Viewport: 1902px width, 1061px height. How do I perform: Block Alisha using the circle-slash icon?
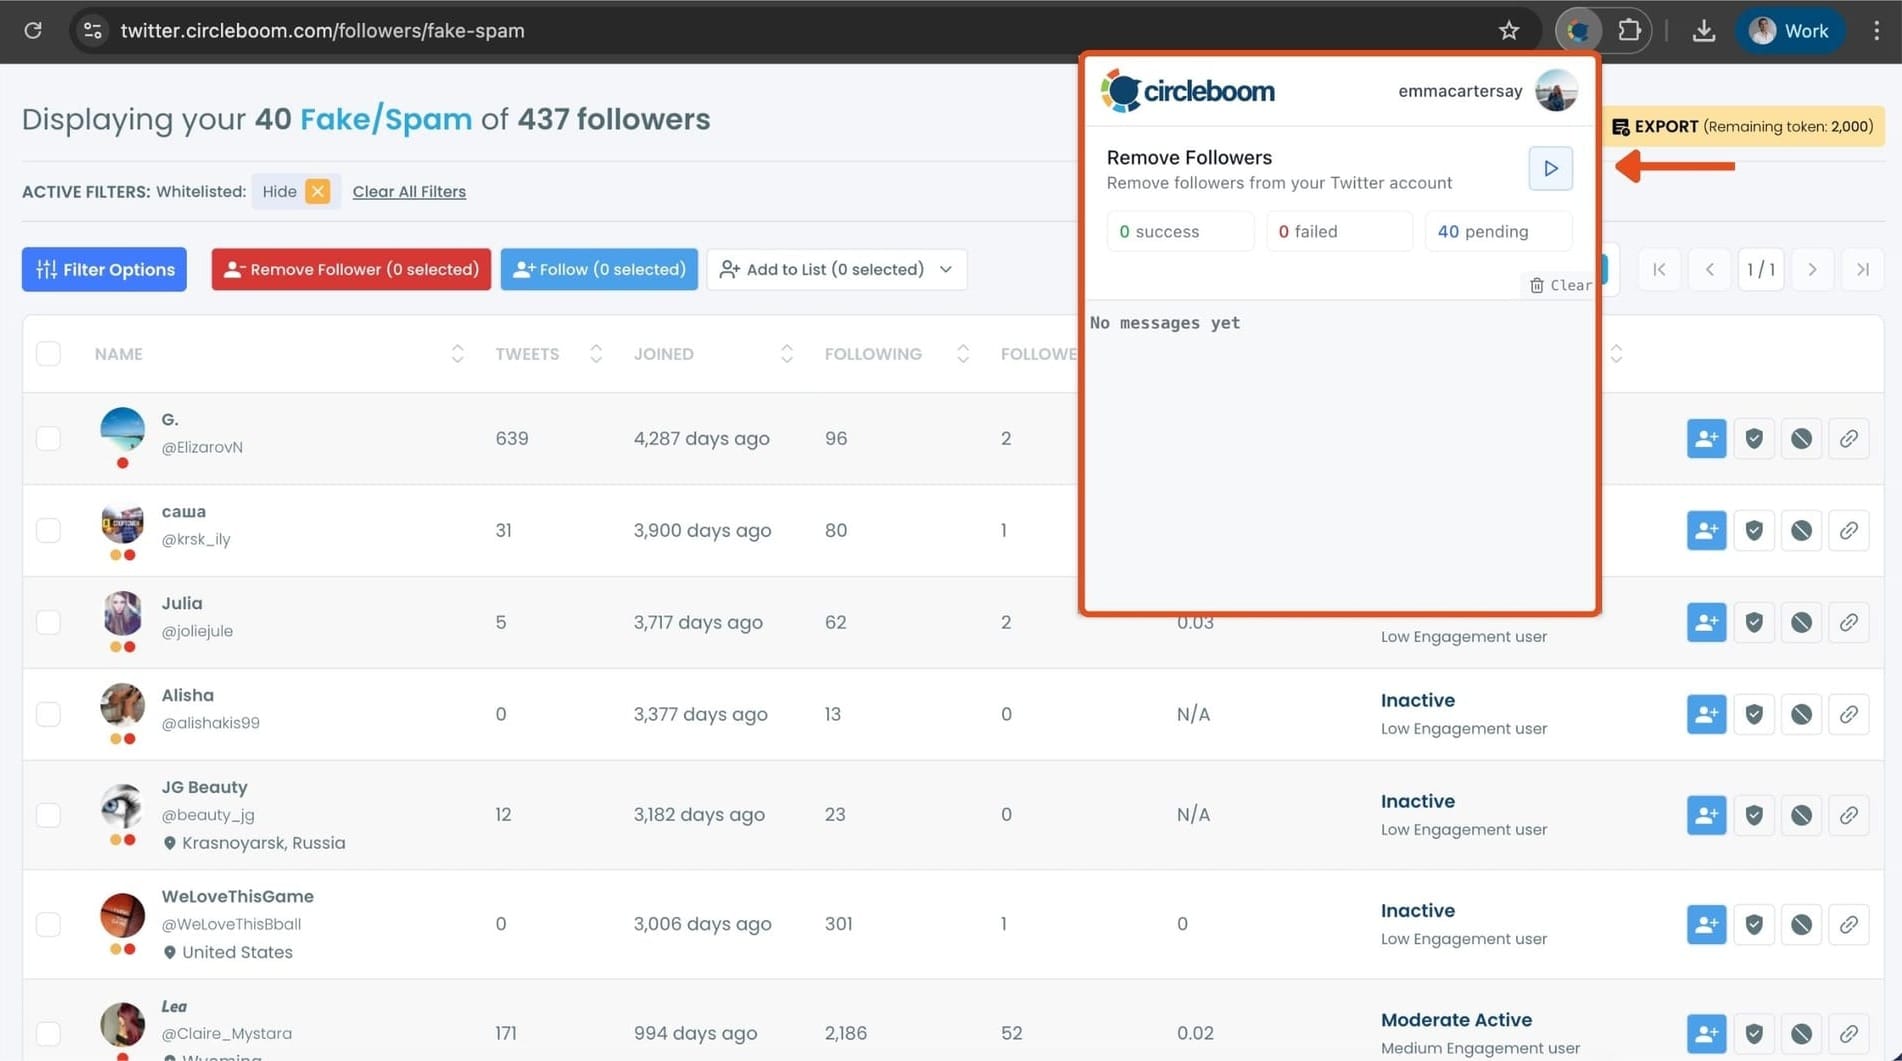1800,714
